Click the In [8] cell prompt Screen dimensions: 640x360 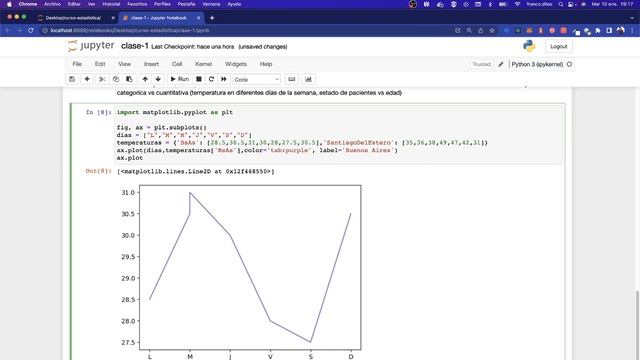click(x=98, y=112)
